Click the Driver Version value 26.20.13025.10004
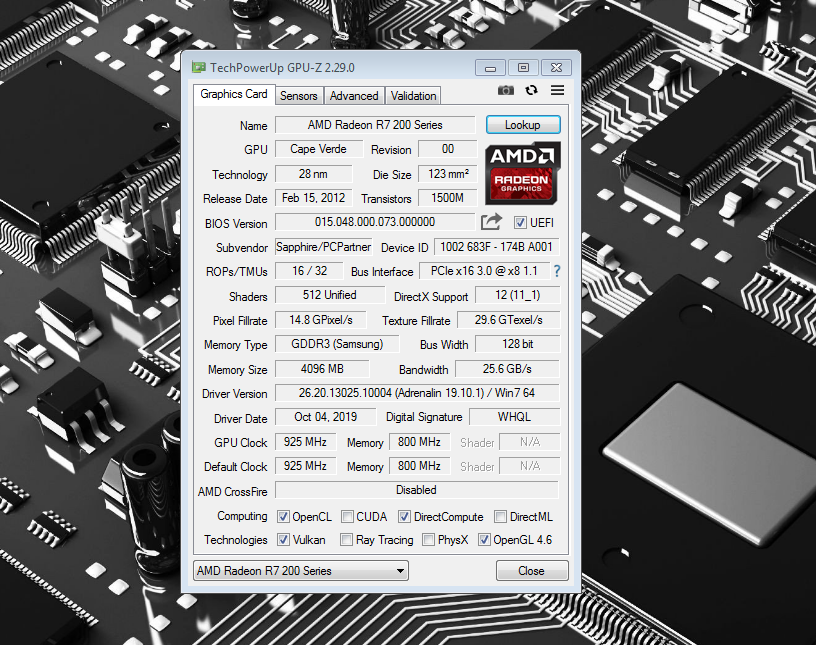The width and height of the screenshot is (816, 645). [417, 393]
